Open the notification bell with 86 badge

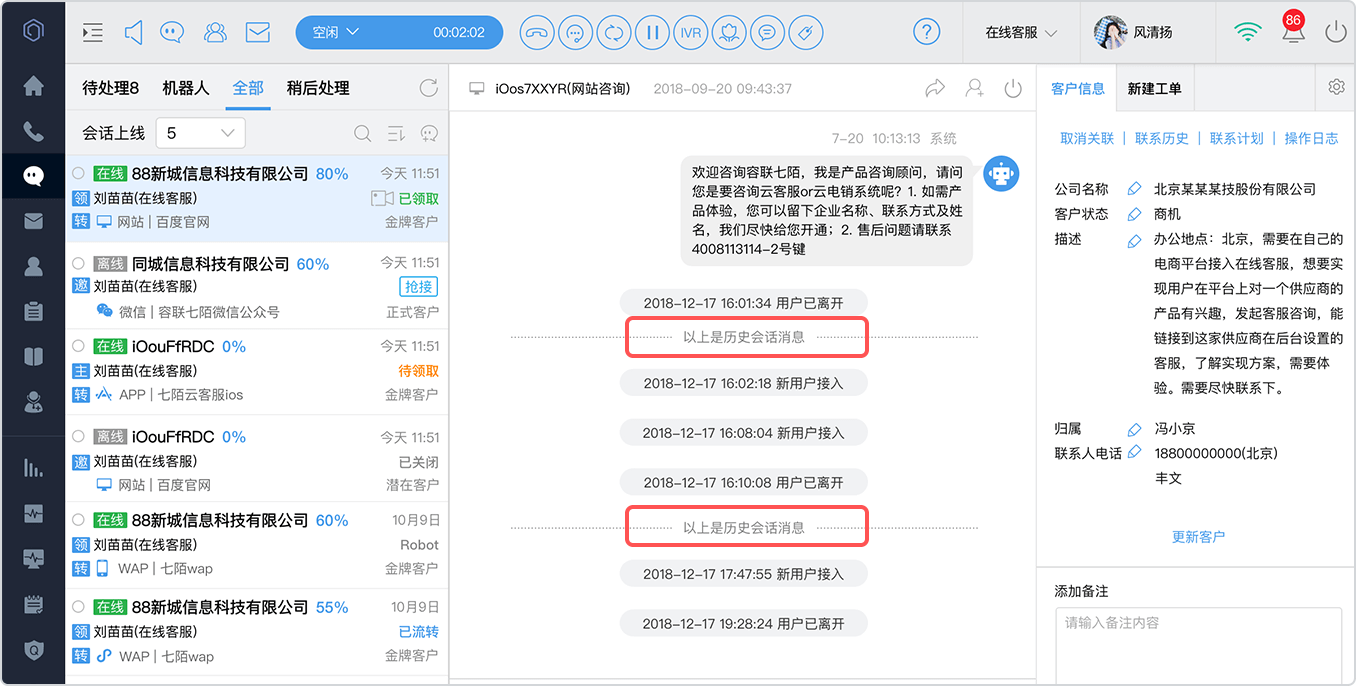click(x=1293, y=31)
